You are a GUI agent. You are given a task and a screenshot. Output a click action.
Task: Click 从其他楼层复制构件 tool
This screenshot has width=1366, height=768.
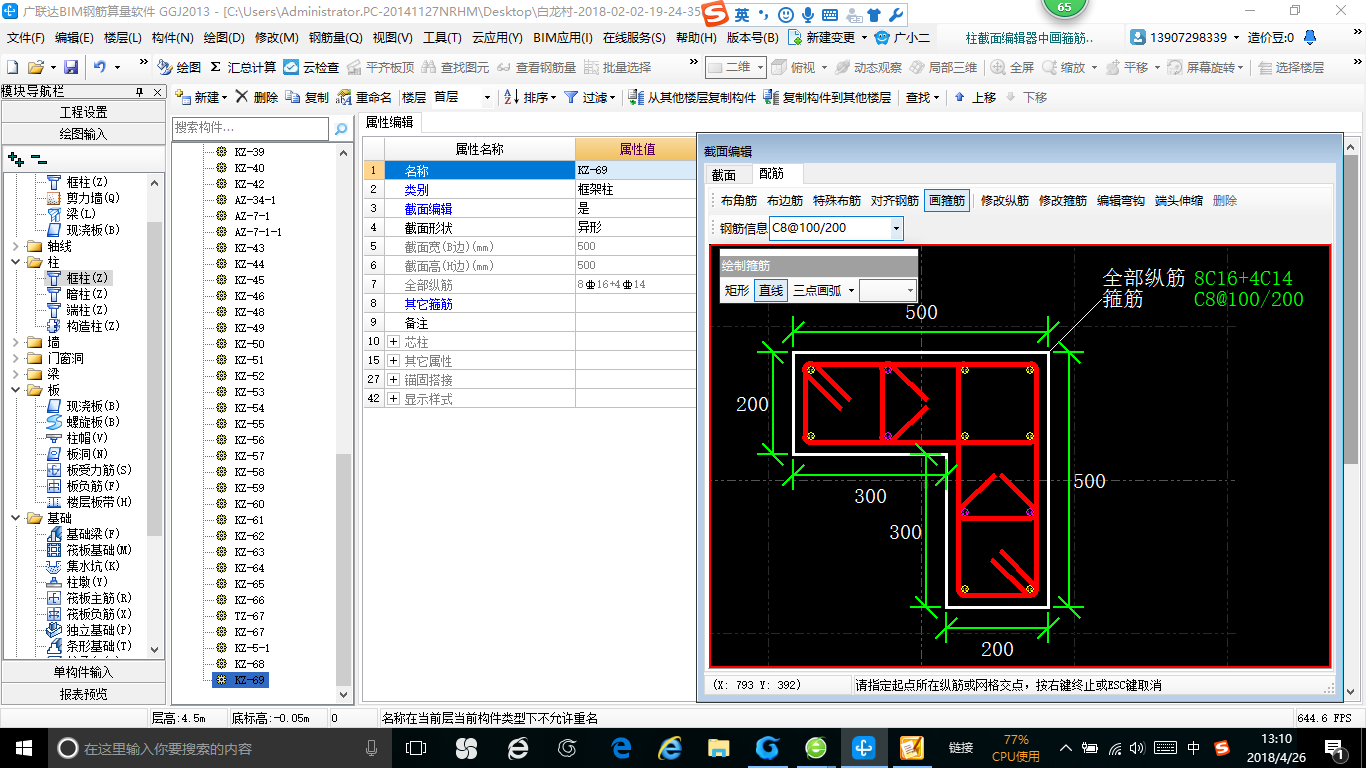coord(693,97)
